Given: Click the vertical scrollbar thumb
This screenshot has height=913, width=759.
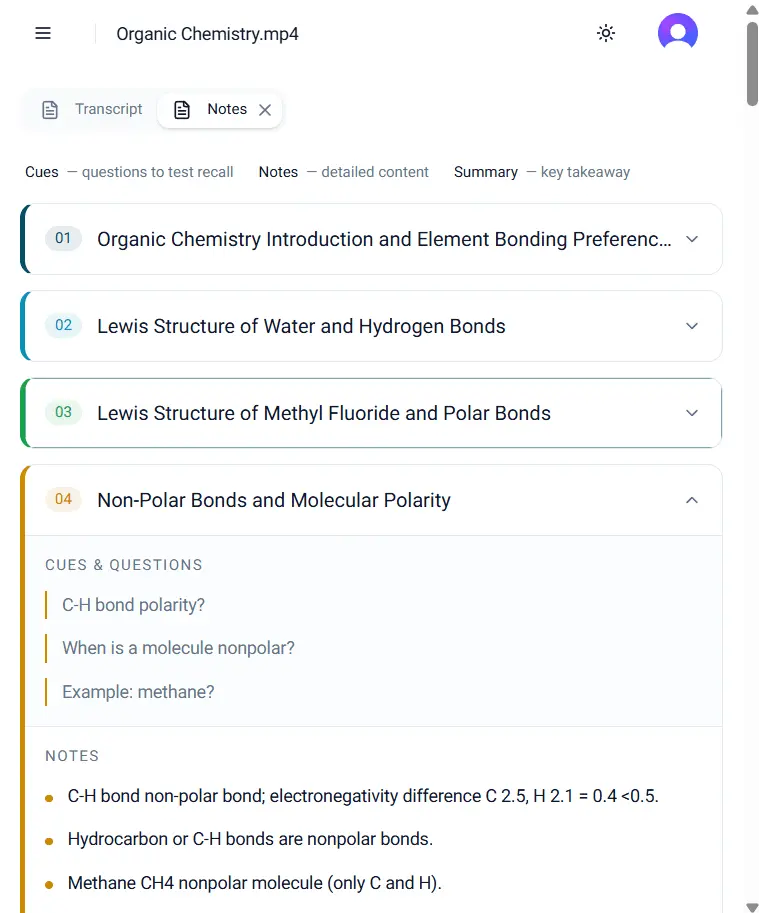Looking at the screenshot, I should [752, 64].
